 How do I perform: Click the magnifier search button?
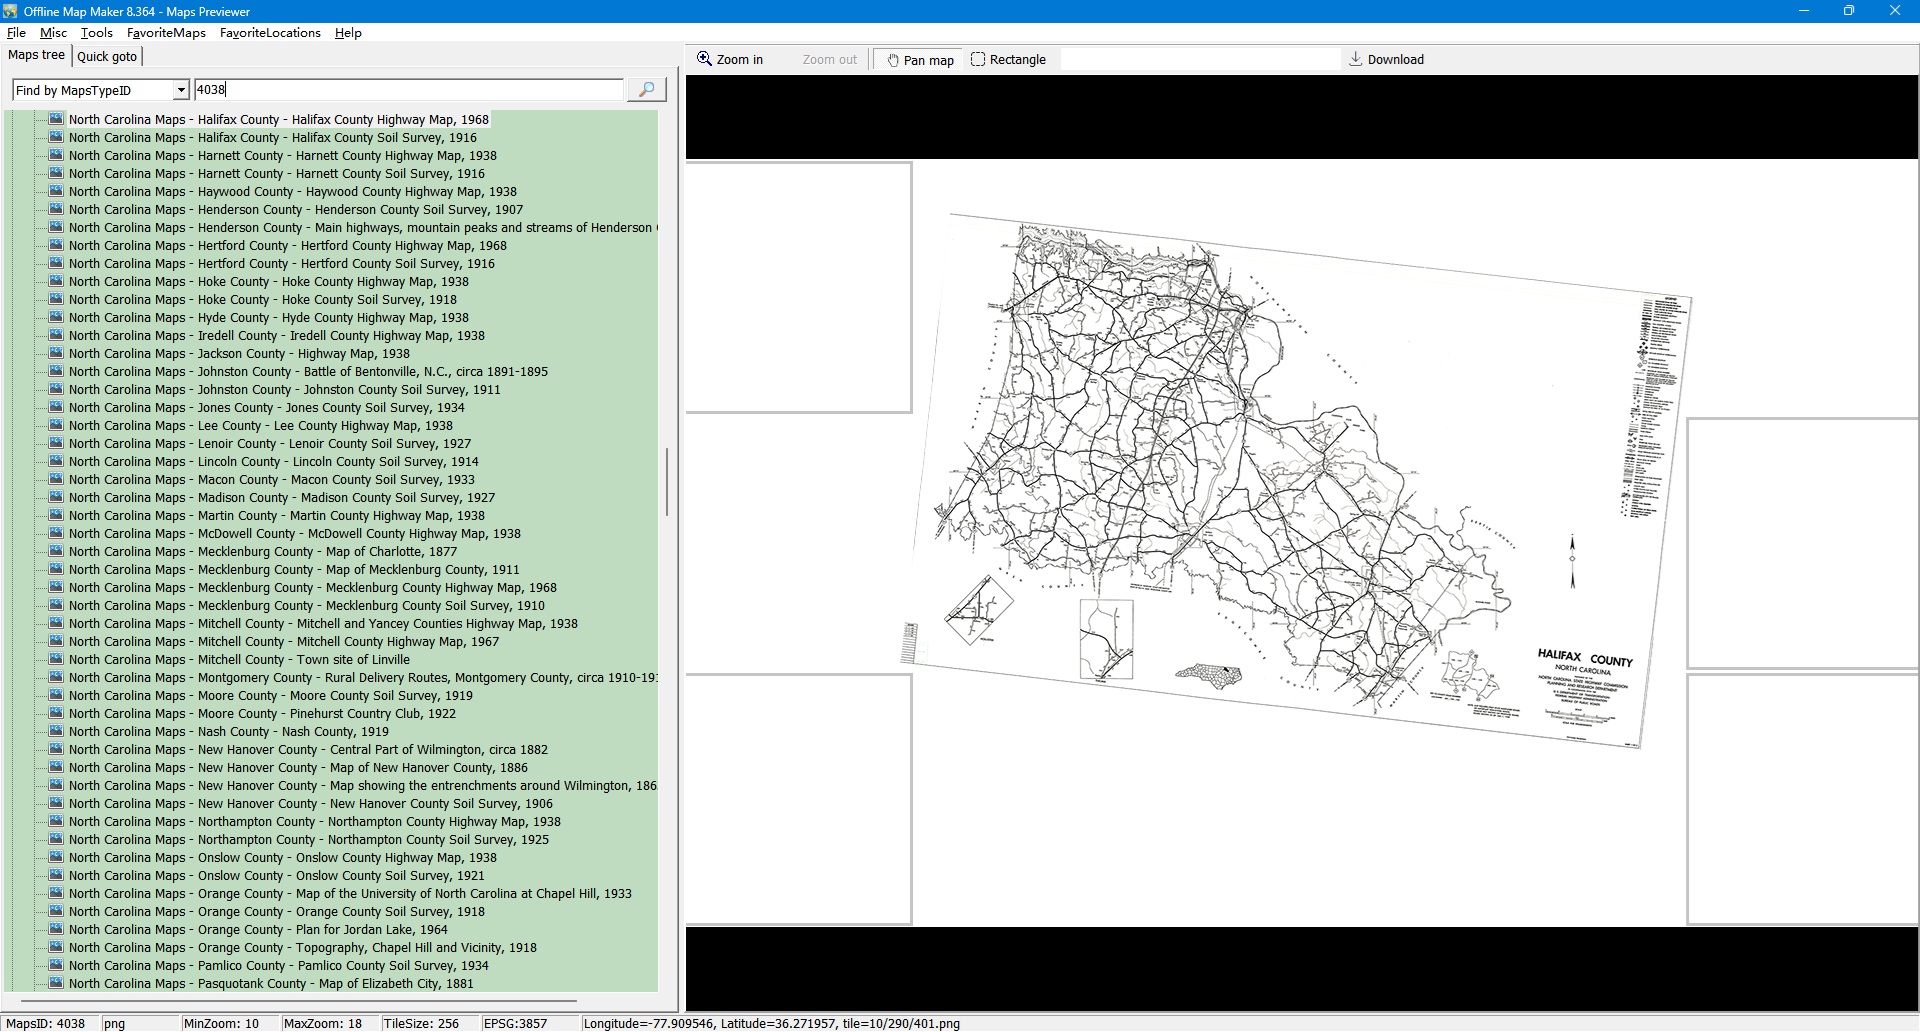646,90
